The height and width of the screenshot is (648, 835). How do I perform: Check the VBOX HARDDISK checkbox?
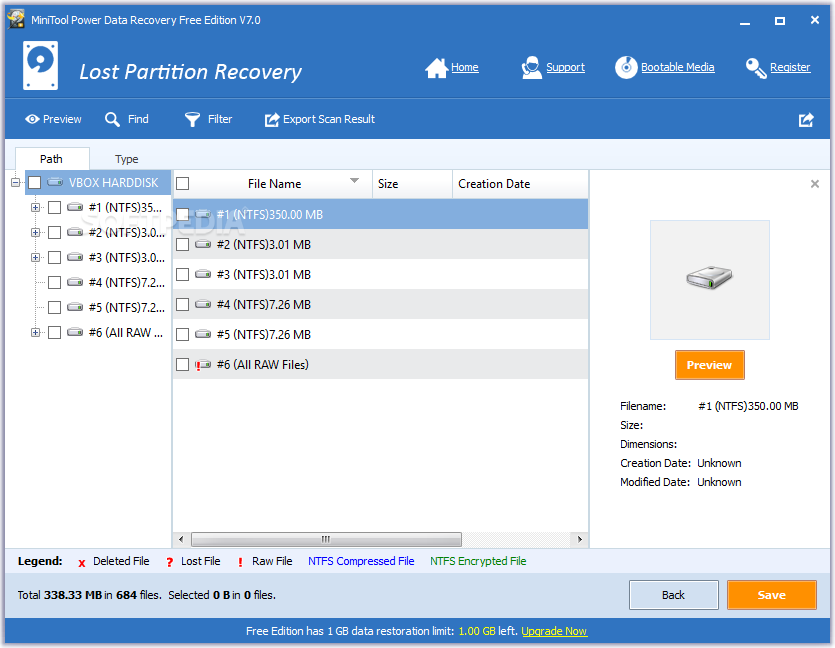coord(35,183)
